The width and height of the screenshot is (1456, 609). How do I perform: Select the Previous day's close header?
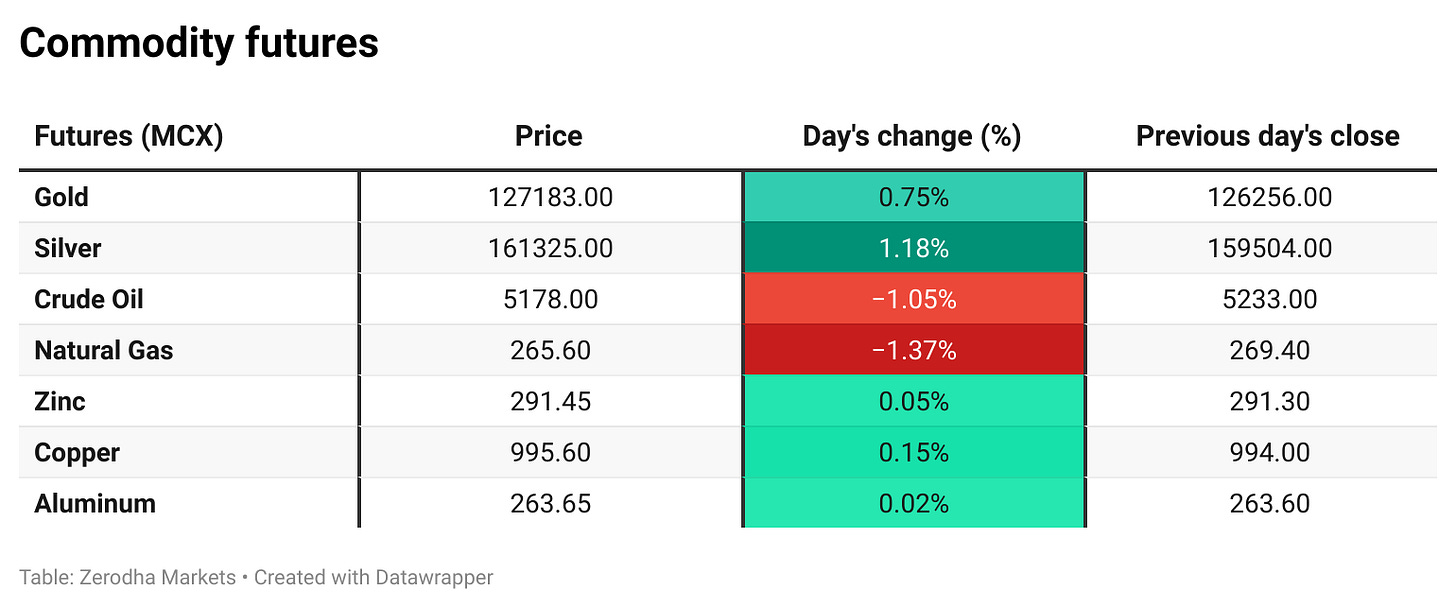tap(1267, 136)
